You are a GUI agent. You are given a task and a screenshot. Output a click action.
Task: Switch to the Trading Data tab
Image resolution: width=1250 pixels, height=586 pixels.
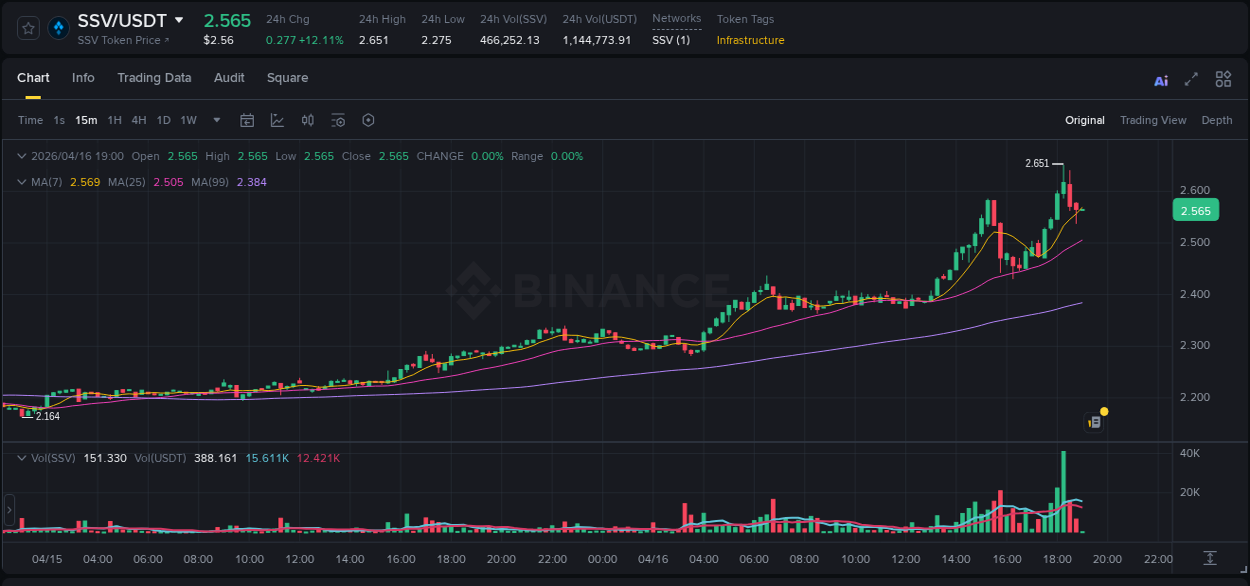[x=154, y=78]
